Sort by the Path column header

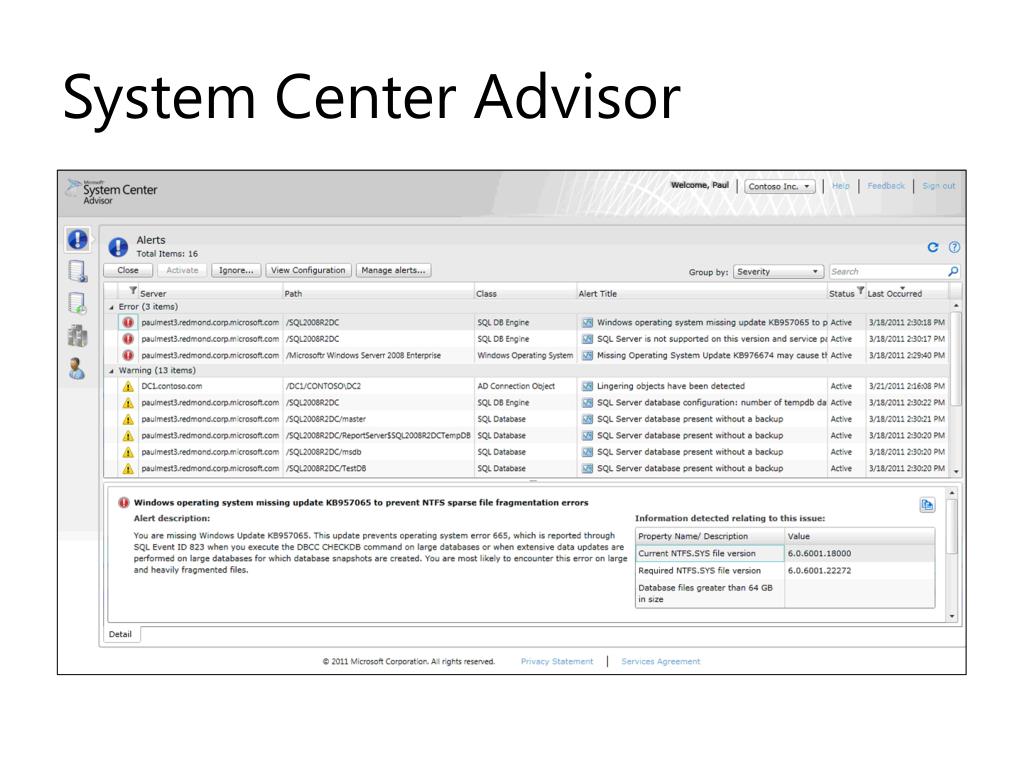(293, 293)
